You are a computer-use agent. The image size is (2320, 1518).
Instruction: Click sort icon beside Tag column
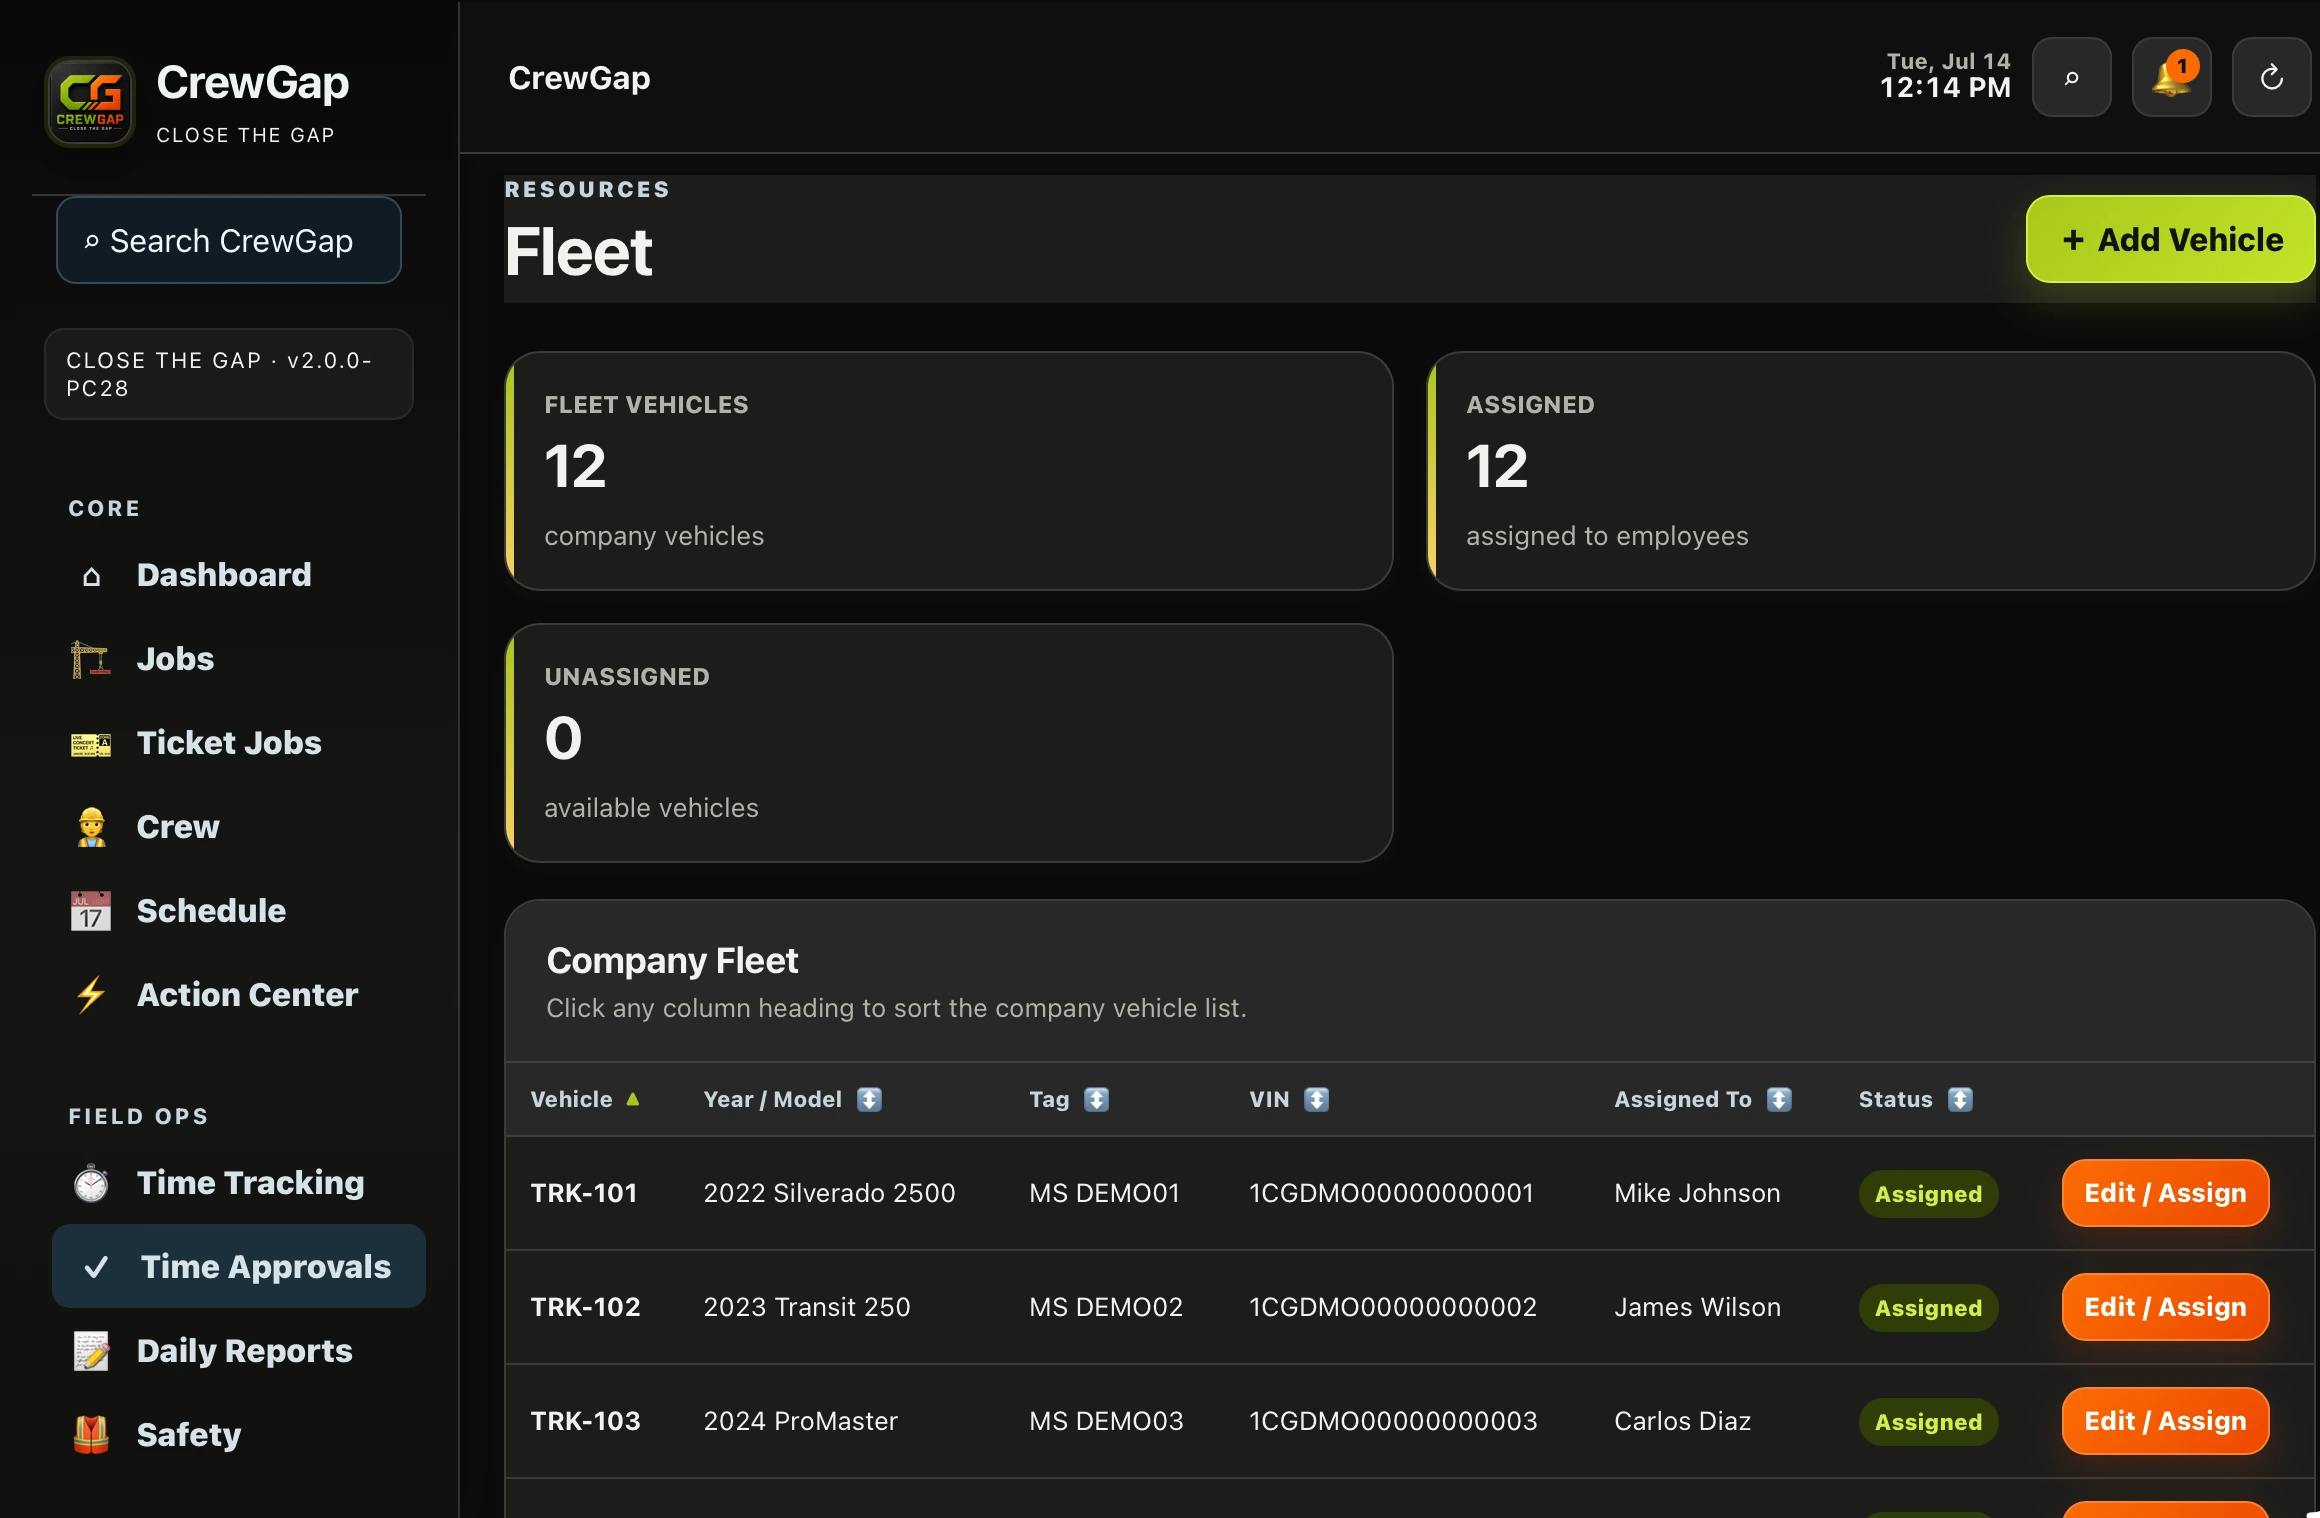(x=1096, y=1100)
